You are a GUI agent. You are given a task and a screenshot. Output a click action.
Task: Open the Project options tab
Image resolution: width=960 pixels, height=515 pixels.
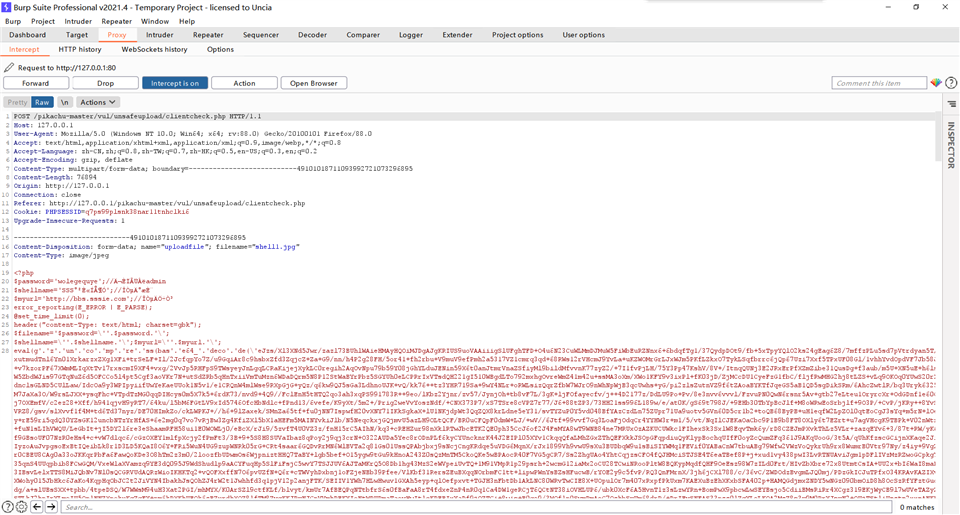[517, 35]
